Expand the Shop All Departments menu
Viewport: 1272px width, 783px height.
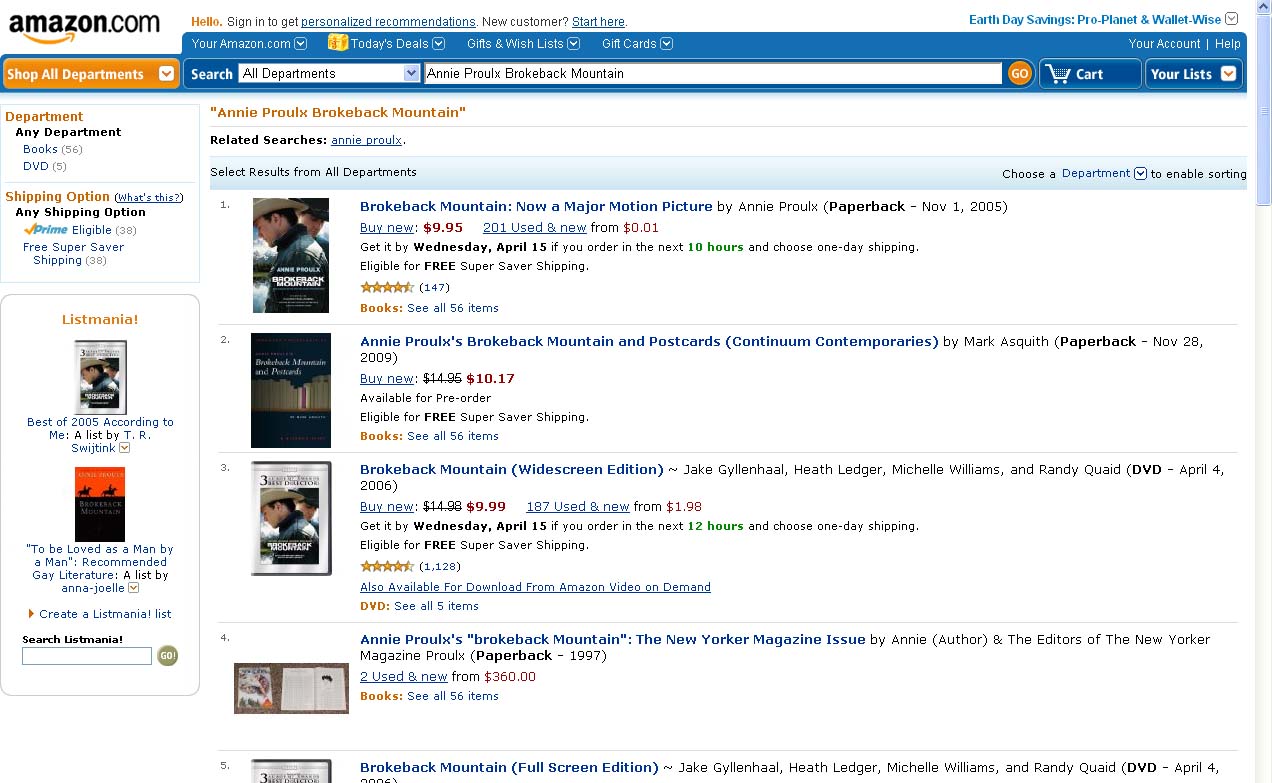(x=90, y=74)
